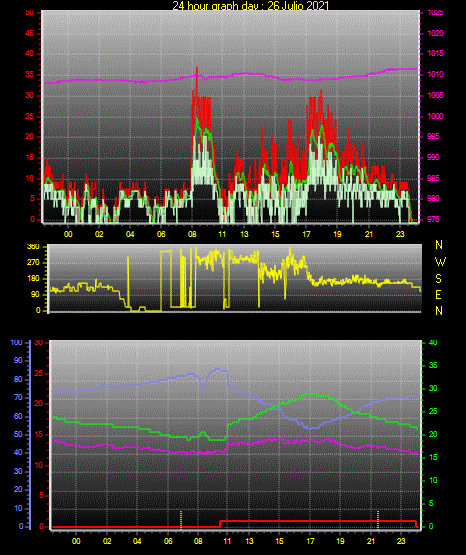Viewport: 466px width, 555px height.
Task: Click the blue 20 label on humidity axis
Action: [18, 490]
